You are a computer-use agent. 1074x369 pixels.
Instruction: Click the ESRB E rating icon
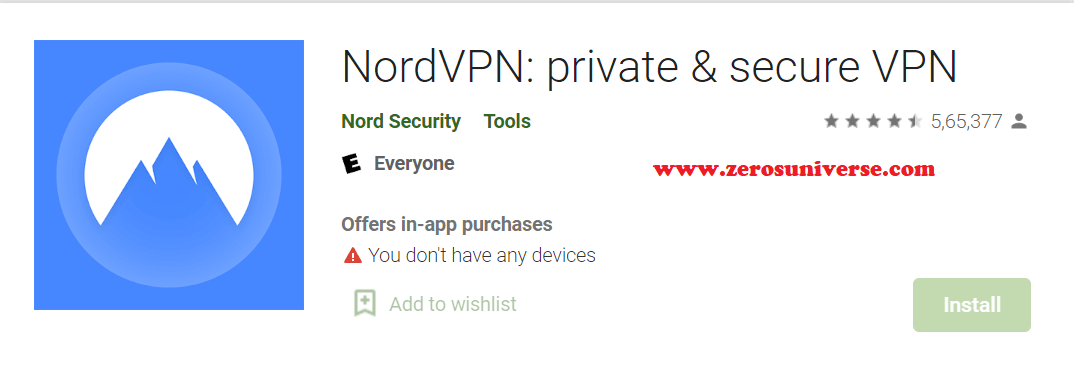pyautogui.click(x=351, y=164)
